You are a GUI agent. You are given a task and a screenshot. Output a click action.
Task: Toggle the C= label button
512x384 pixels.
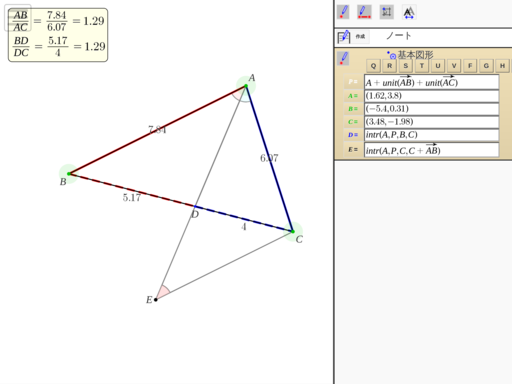click(353, 122)
